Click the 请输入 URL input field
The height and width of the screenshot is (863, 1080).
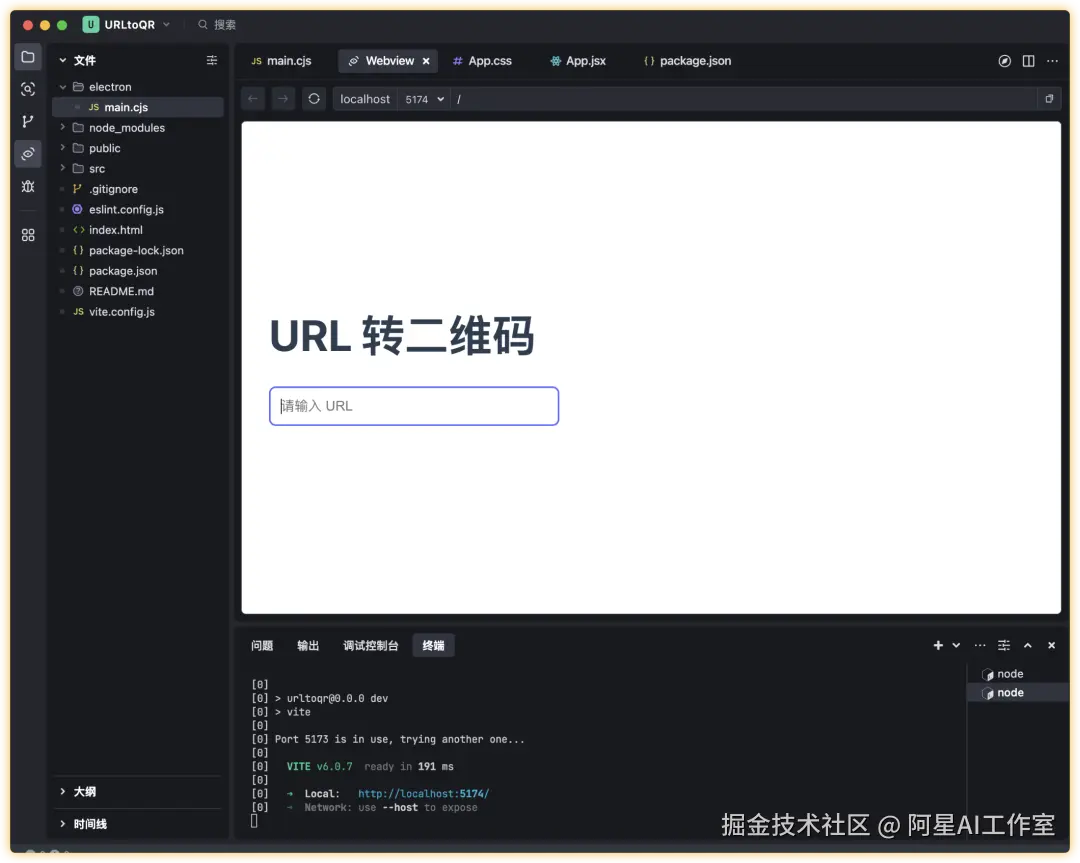413,405
